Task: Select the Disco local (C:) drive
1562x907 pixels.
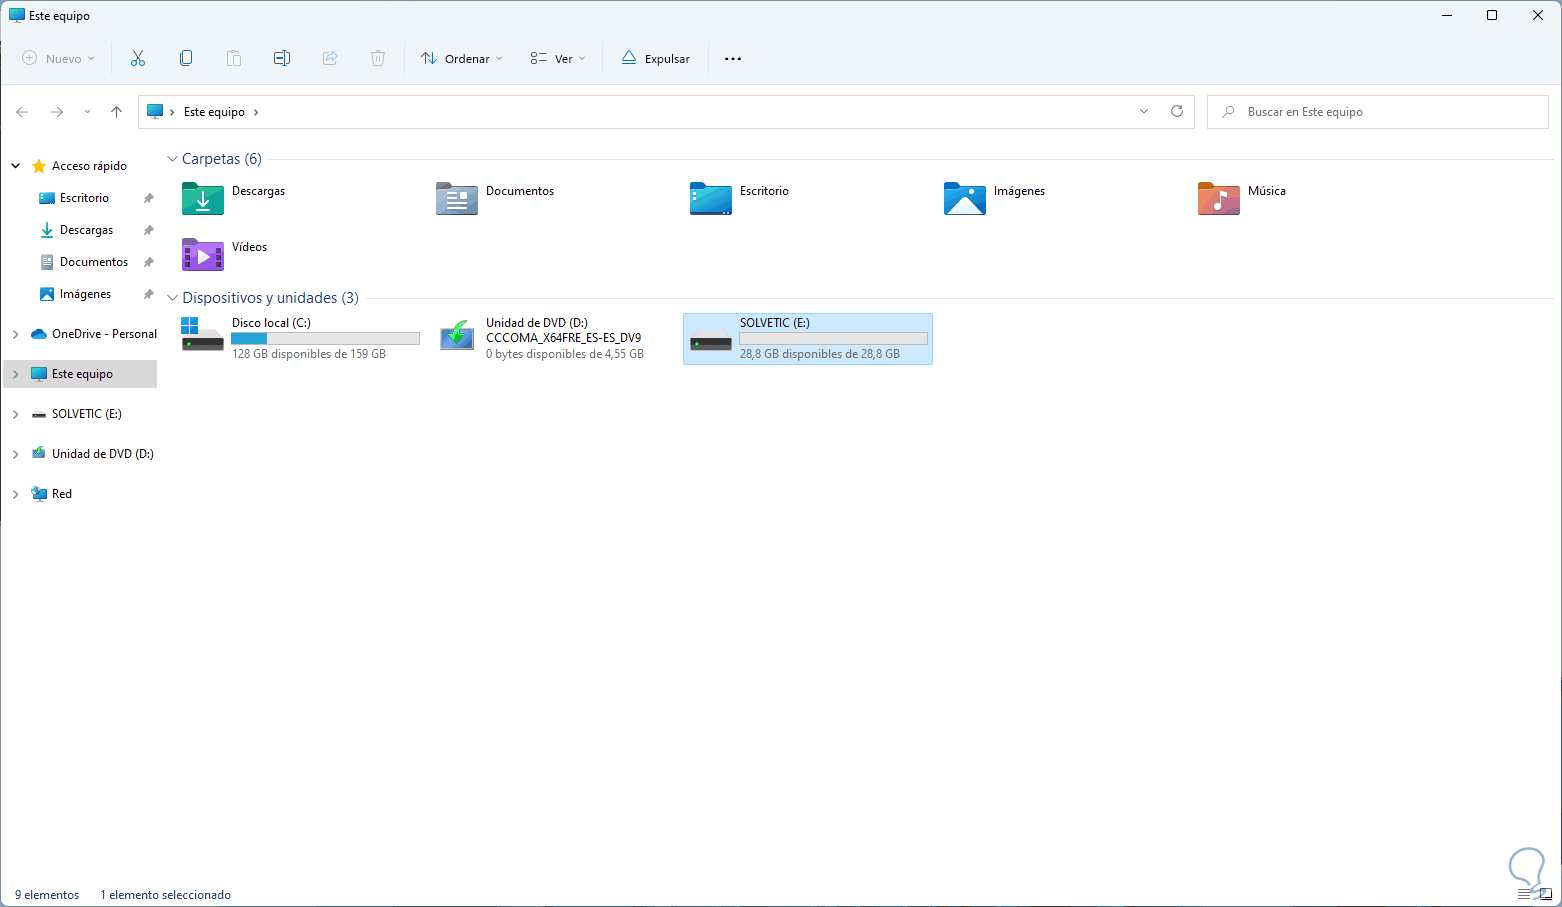Action: pyautogui.click(x=301, y=339)
